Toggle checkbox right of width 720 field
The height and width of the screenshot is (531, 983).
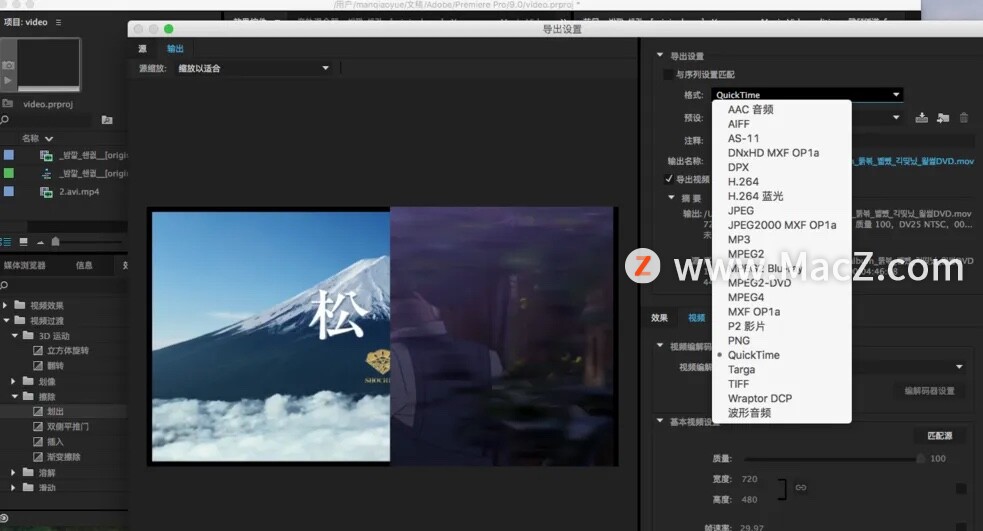(961, 488)
